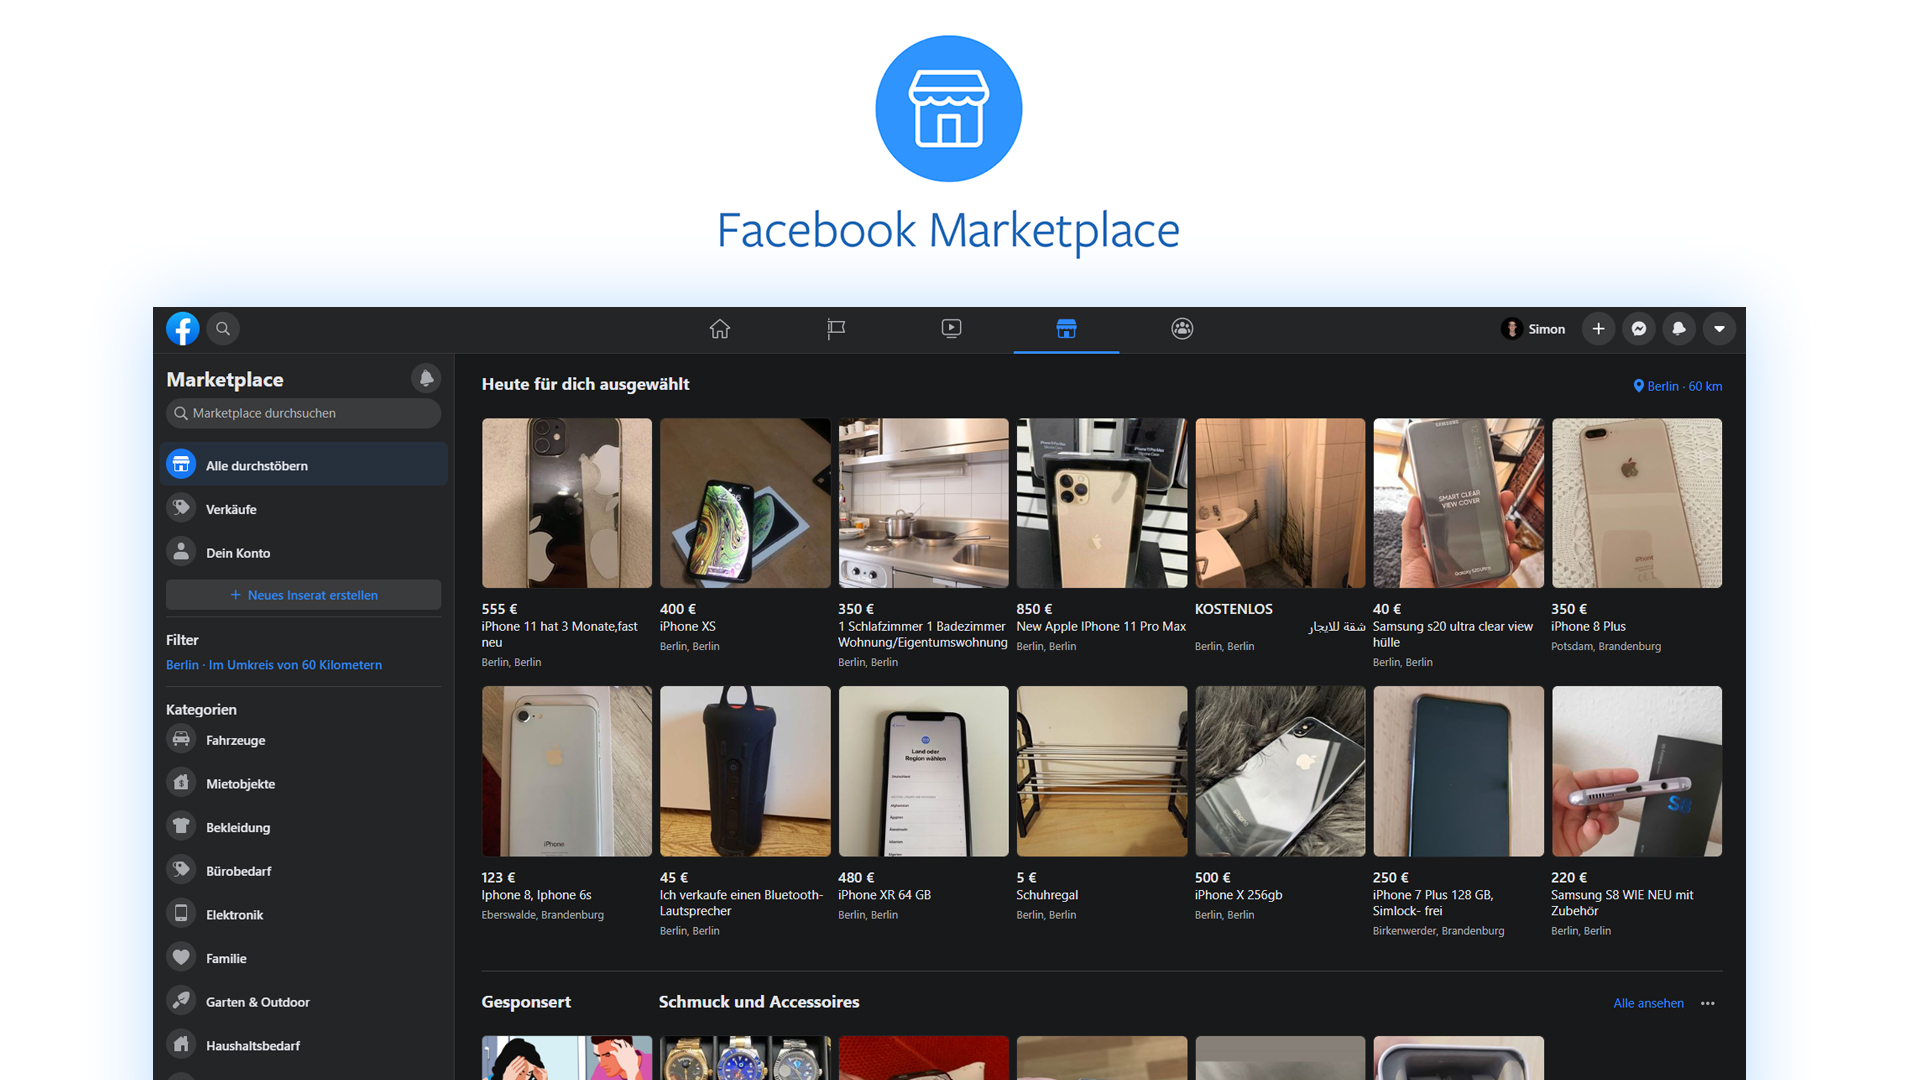Change location via Berlin · 60 km
Screen dimensions: 1920x1080
[x=1677, y=386]
